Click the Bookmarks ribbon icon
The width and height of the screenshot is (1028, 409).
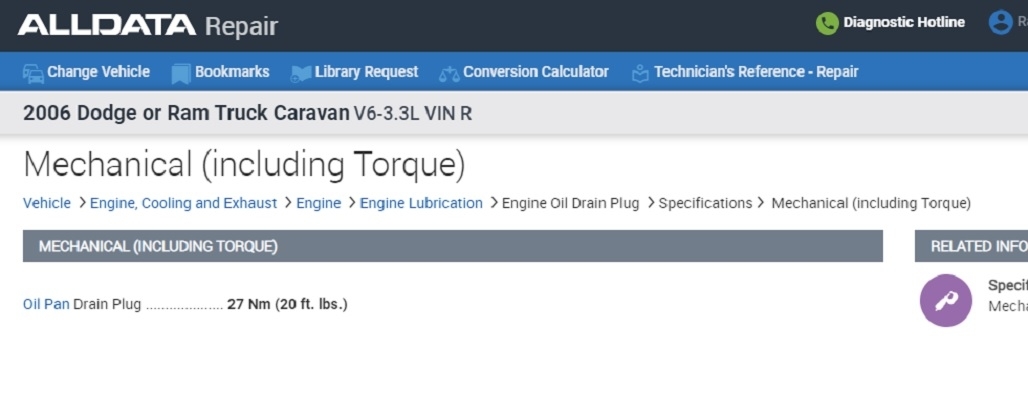pos(181,73)
